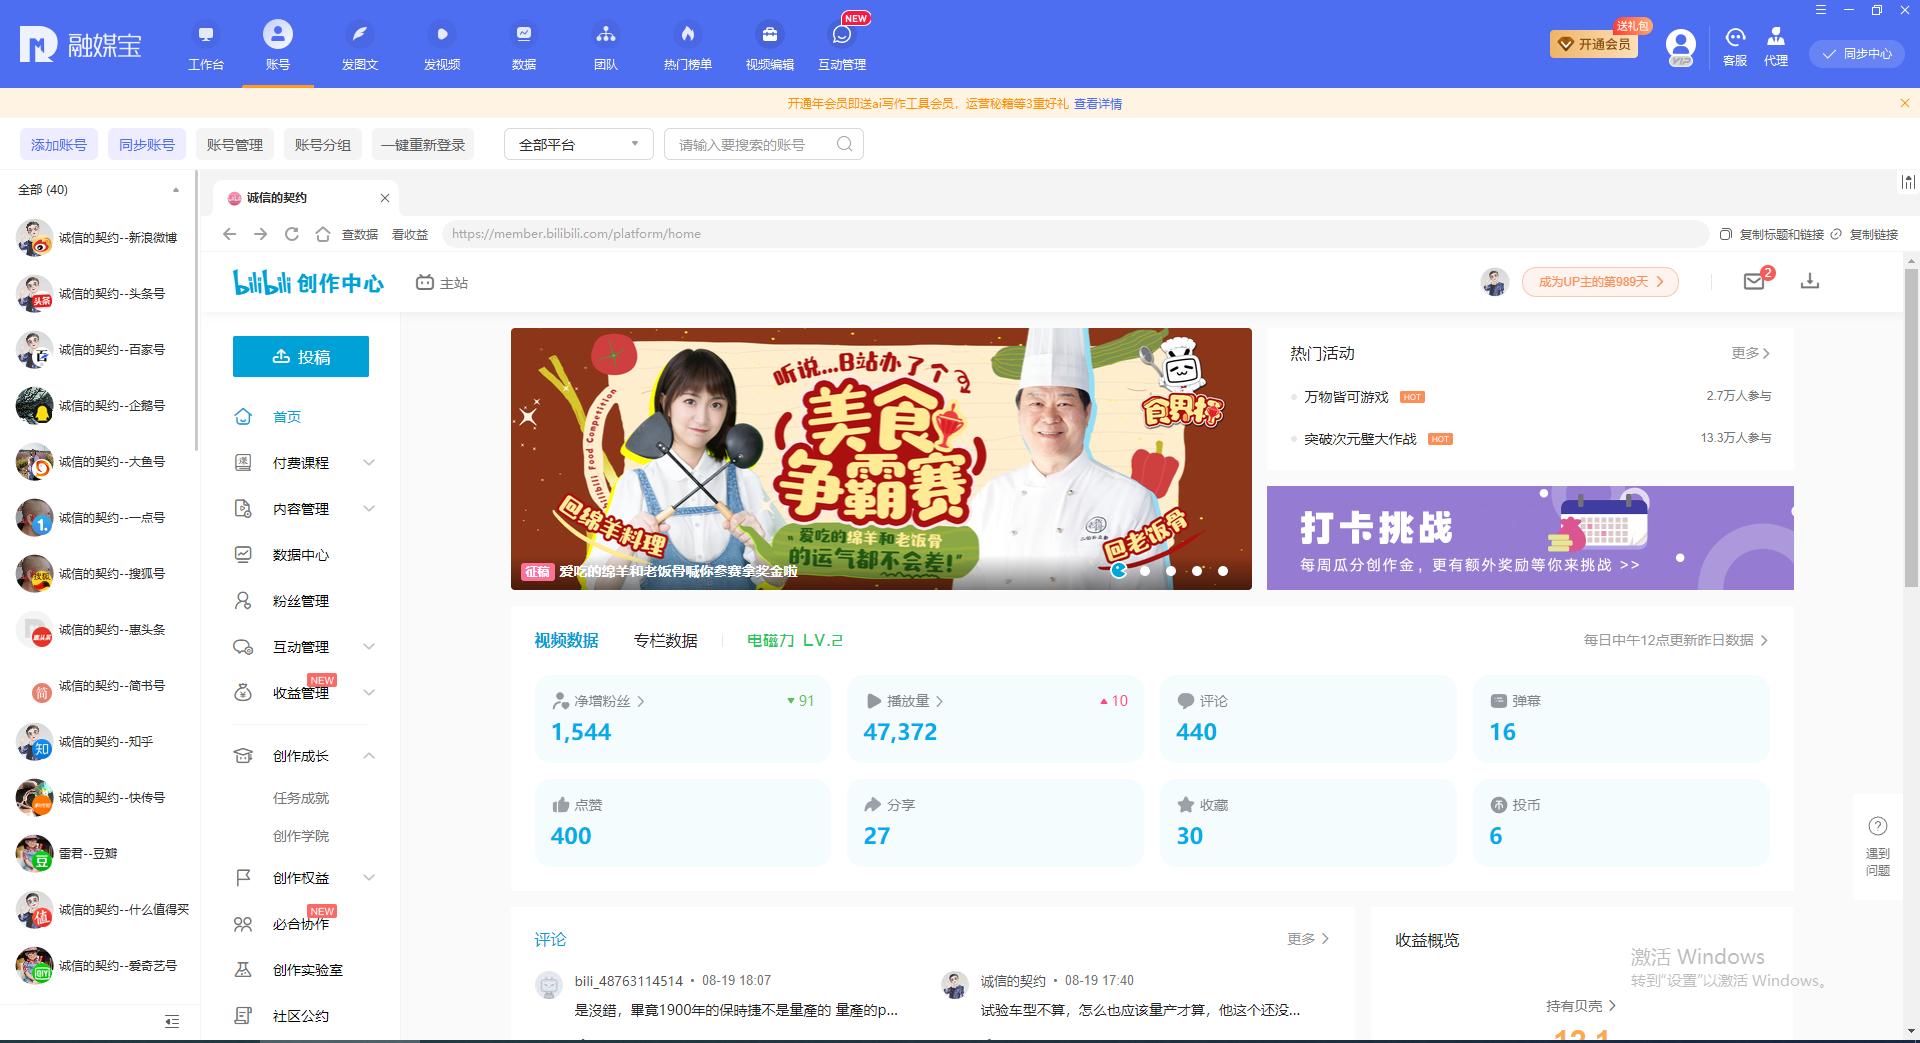The height and width of the screenshot is (1043, 1920).
Task: Open 数据中心 in the bilibili sidebar
Action: (300, 554)
